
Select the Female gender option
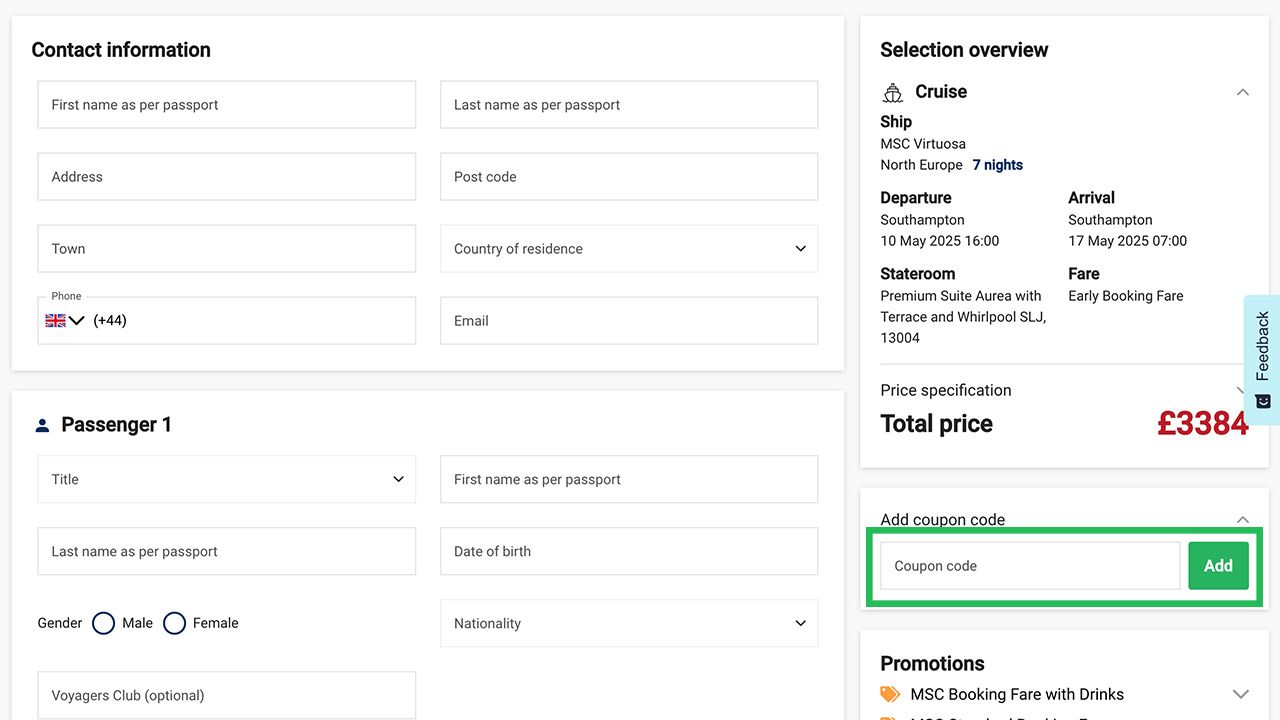click(x=174, y=623)
